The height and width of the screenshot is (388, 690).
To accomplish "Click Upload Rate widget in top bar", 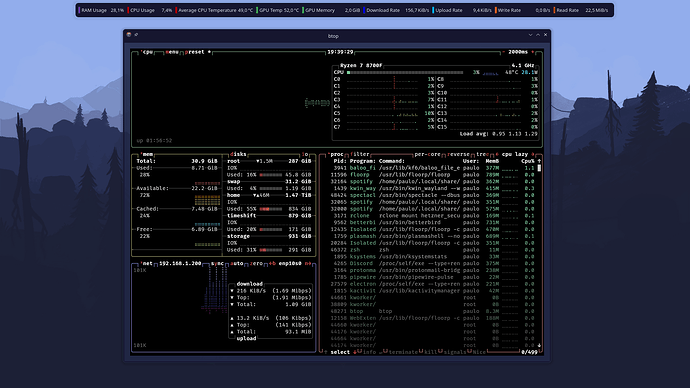I will pos(462,10).
